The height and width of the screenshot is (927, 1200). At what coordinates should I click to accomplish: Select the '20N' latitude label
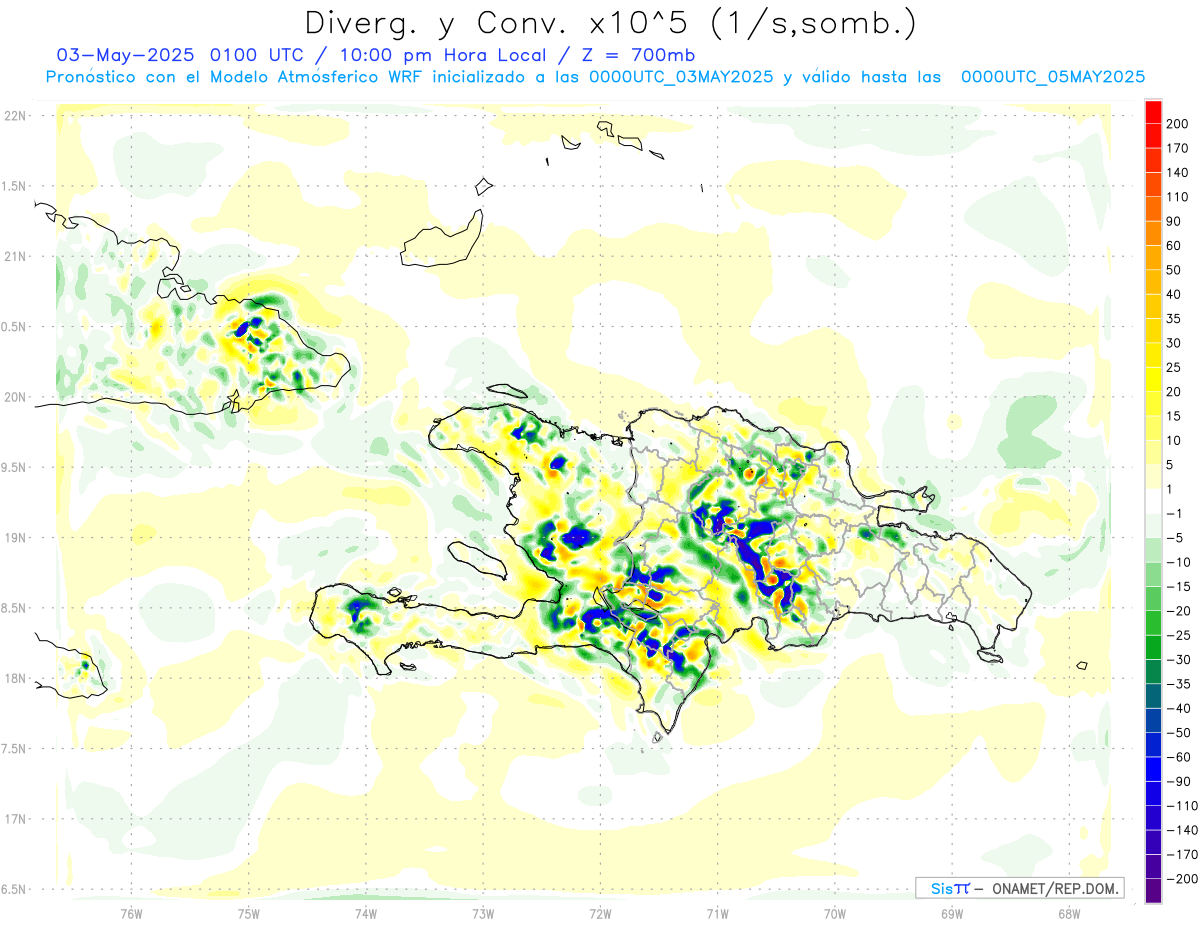tap(14, 397)
